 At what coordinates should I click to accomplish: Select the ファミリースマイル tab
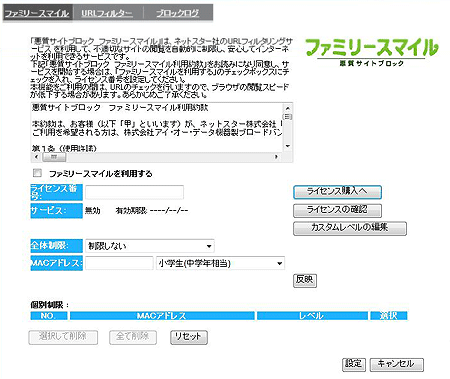click(37, 13)
